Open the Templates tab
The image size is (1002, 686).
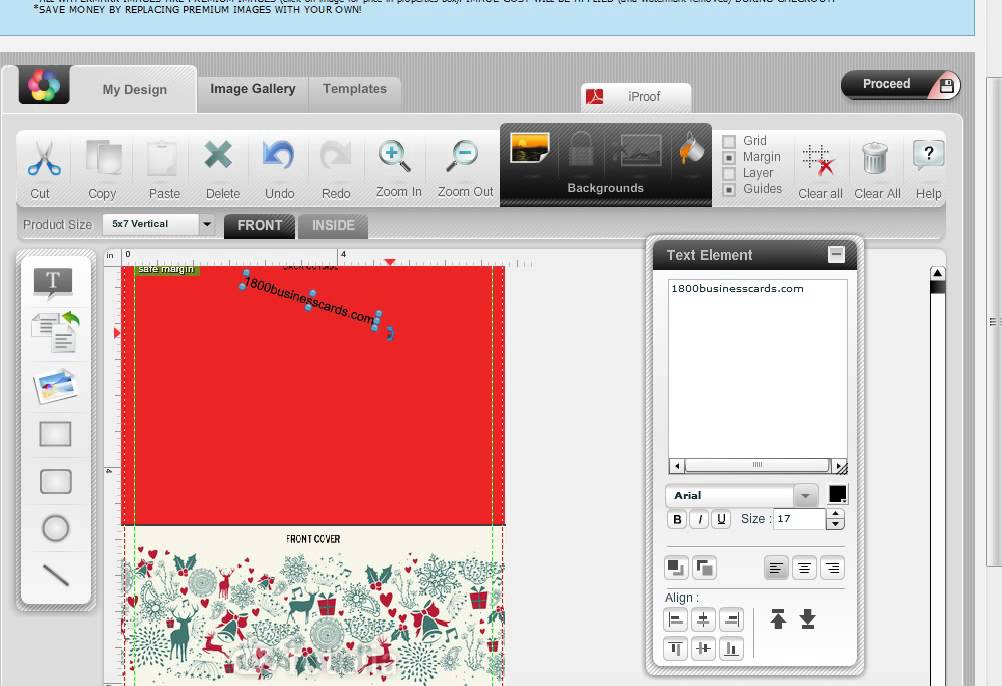coord(355,89)
